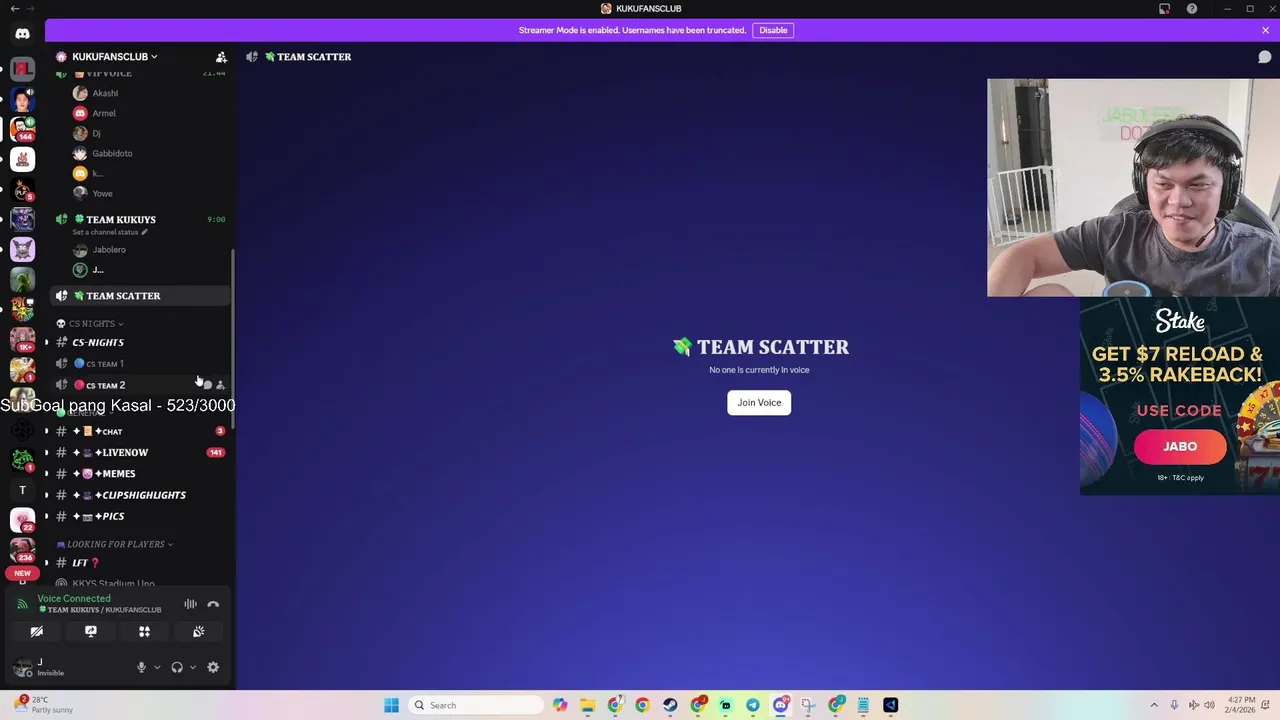Image resolution: width=1280 pixels, height=720 pixels.
Task: Edit channel status pencil under TEAM KUKUYS
Action: click(144, 232)
